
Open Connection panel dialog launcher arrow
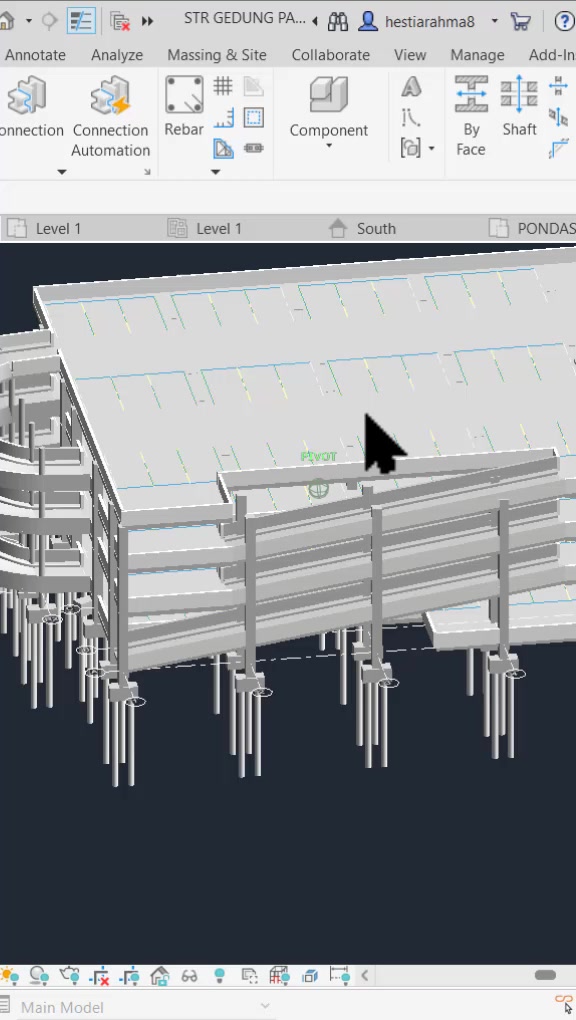pyautogui.click(x=147, y=172)
